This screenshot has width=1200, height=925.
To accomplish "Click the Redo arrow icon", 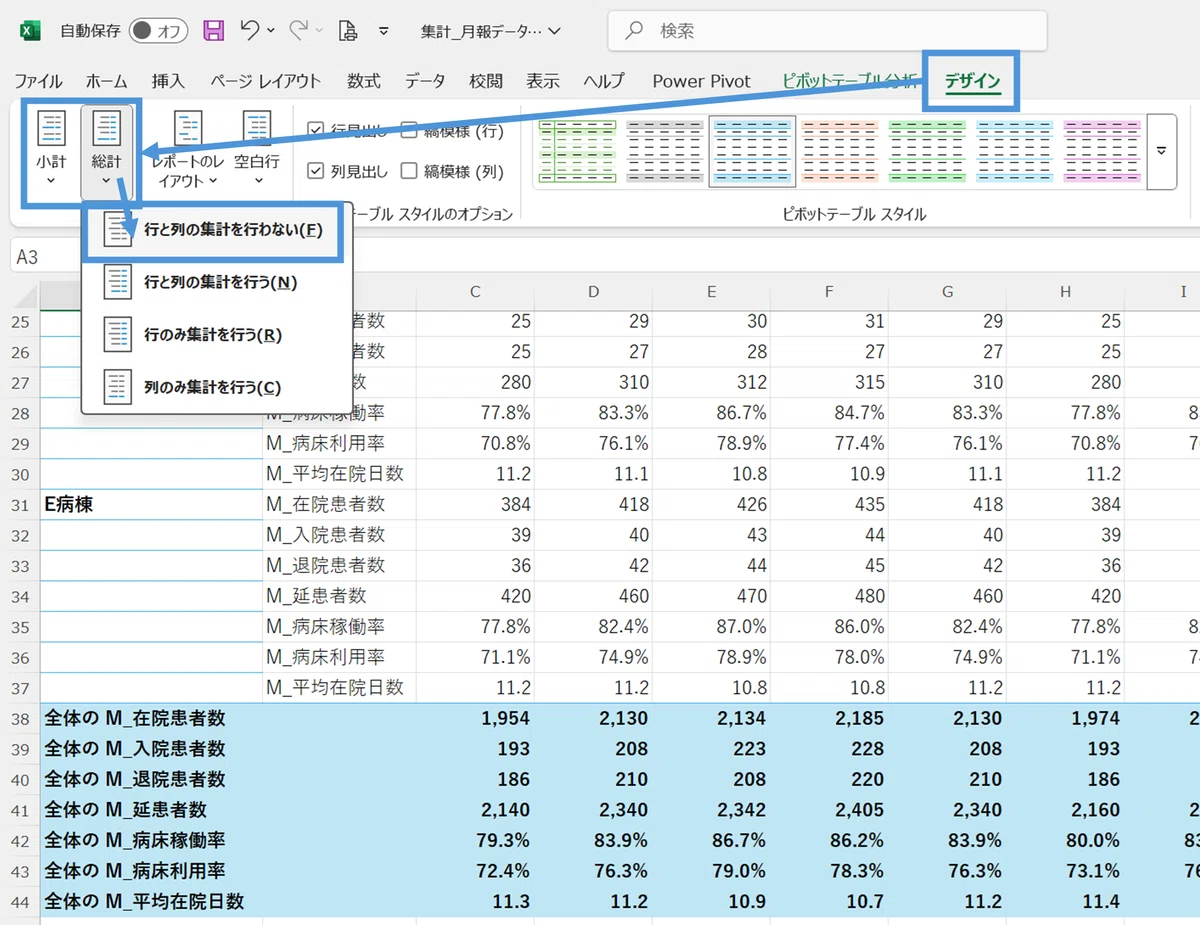I will (298, 31).
